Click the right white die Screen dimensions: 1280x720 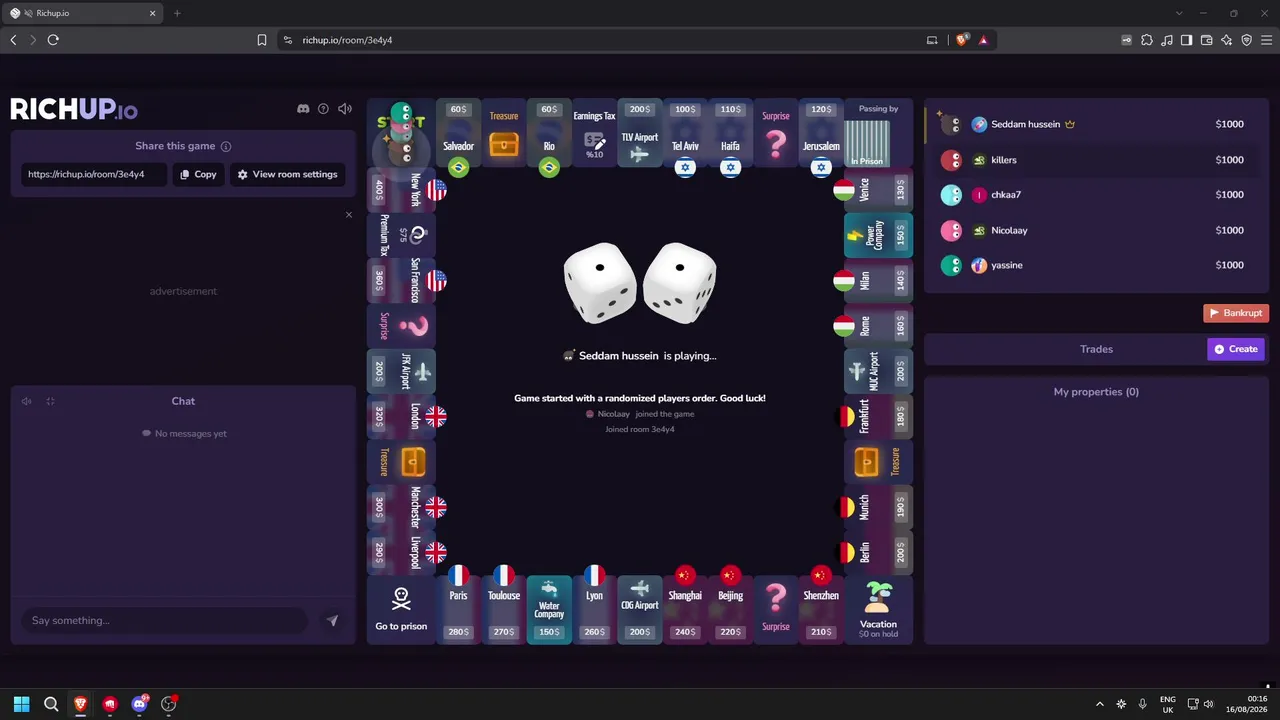pos(680,283)
